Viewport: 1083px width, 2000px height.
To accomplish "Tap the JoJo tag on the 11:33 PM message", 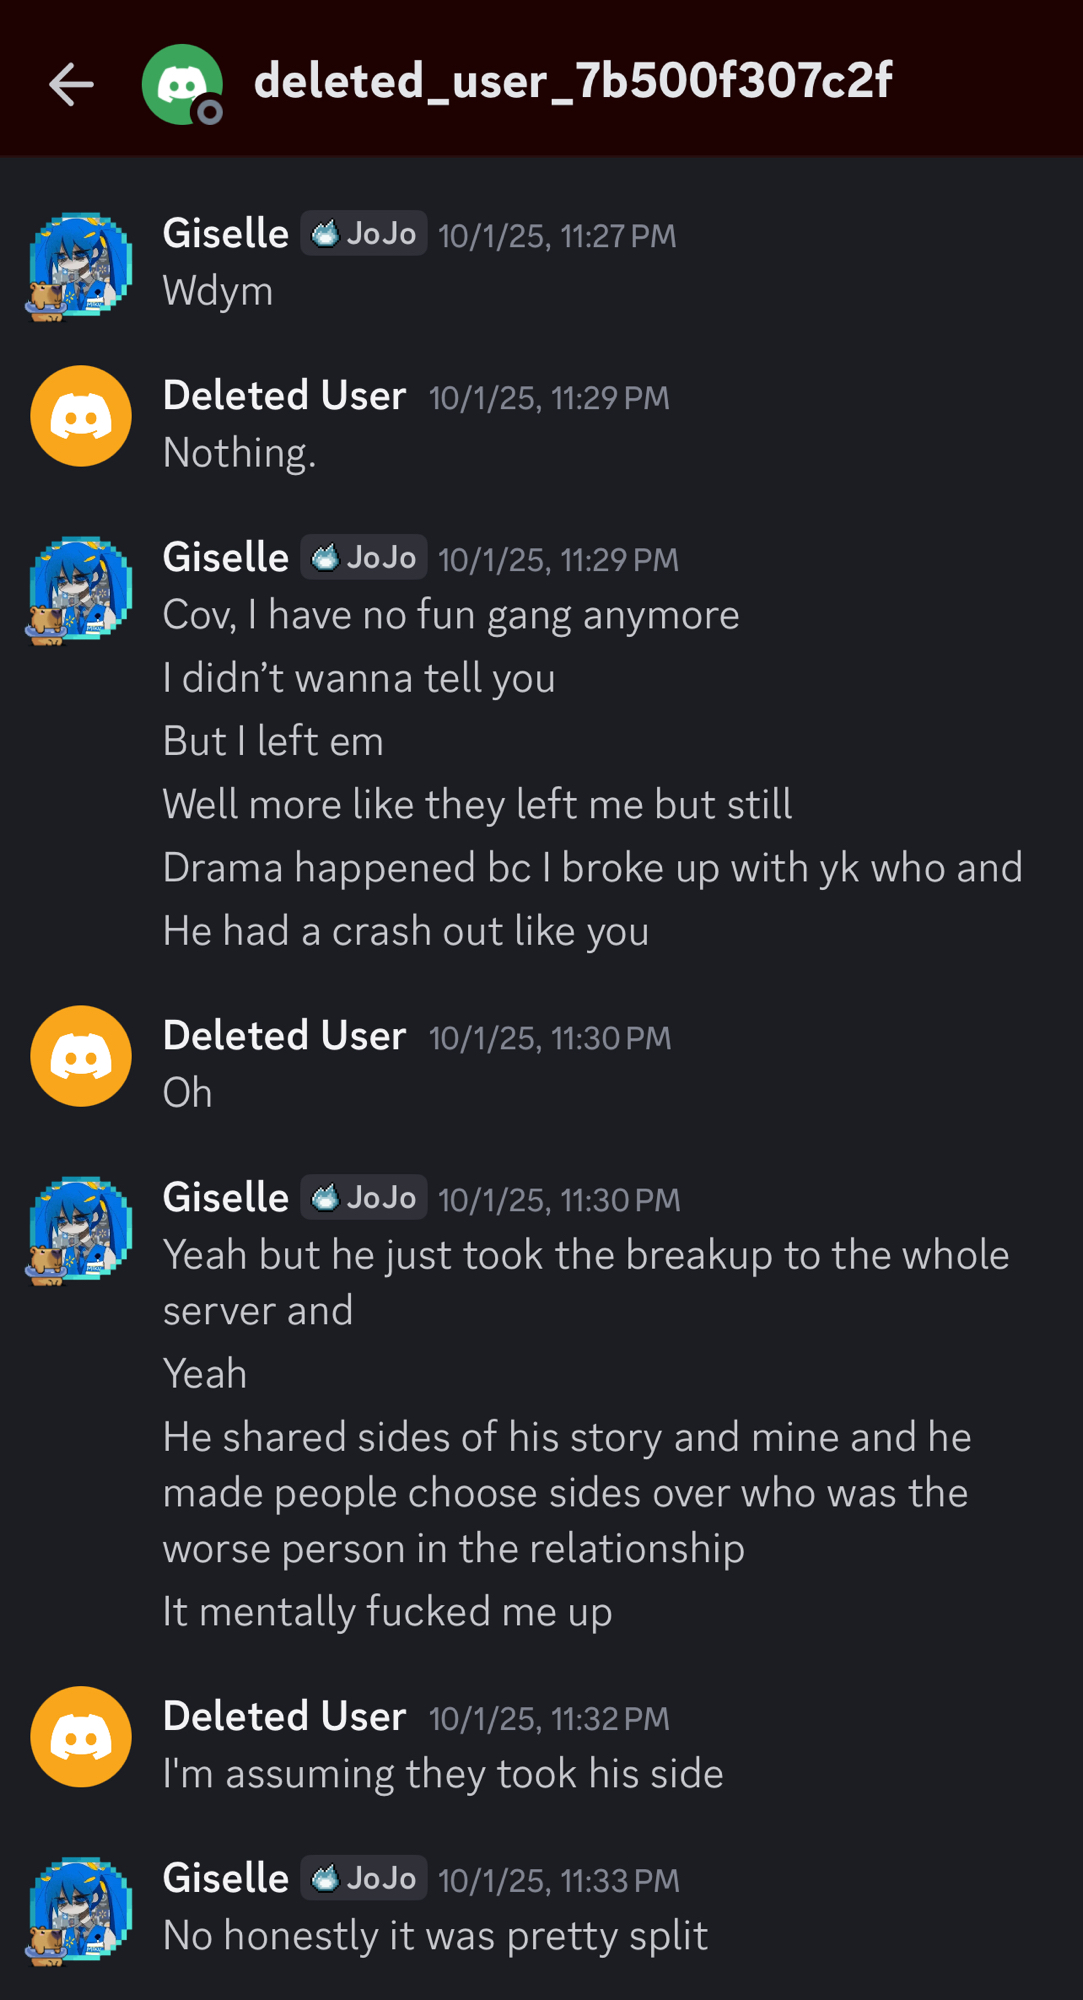I will click(x=364, y=1879).
